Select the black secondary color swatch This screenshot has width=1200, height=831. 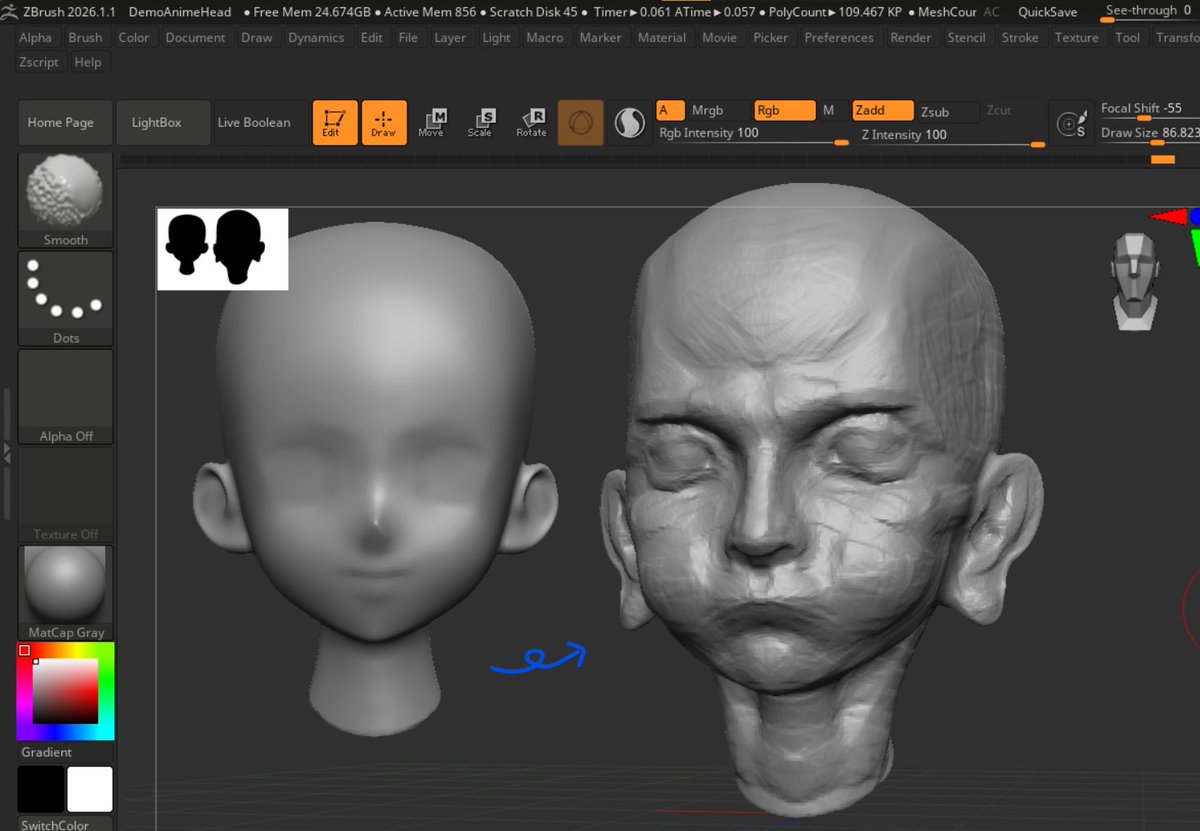click(41, 789)
